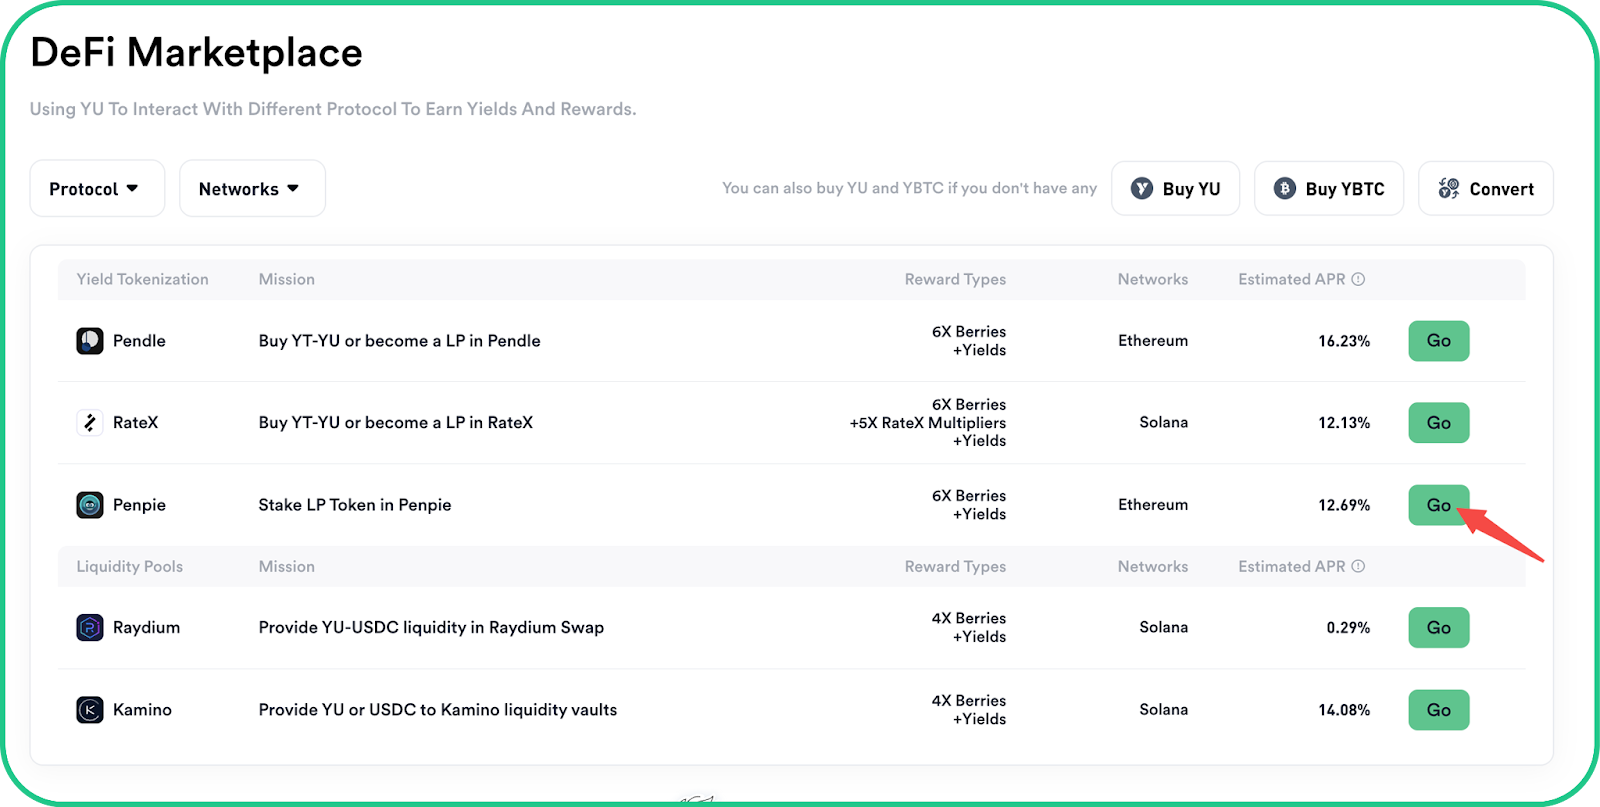Click mission 'Provide YU-USDC liquidity in Raydium Swap'
Viewport: 1600px width, 807px height.
click(x=431, y=628)
